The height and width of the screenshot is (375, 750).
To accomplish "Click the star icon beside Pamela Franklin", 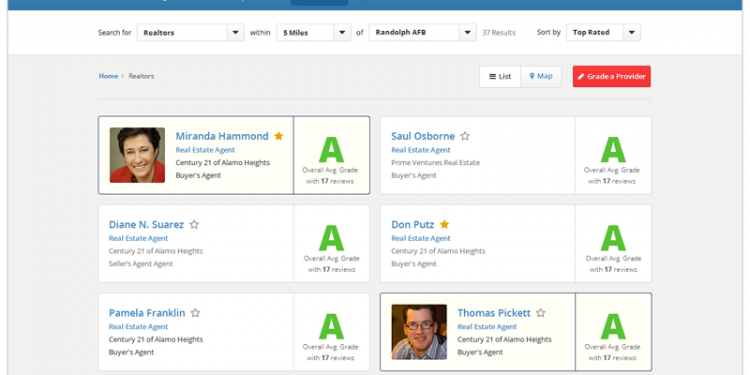I will pyautogui.click(x=195, y=313).
